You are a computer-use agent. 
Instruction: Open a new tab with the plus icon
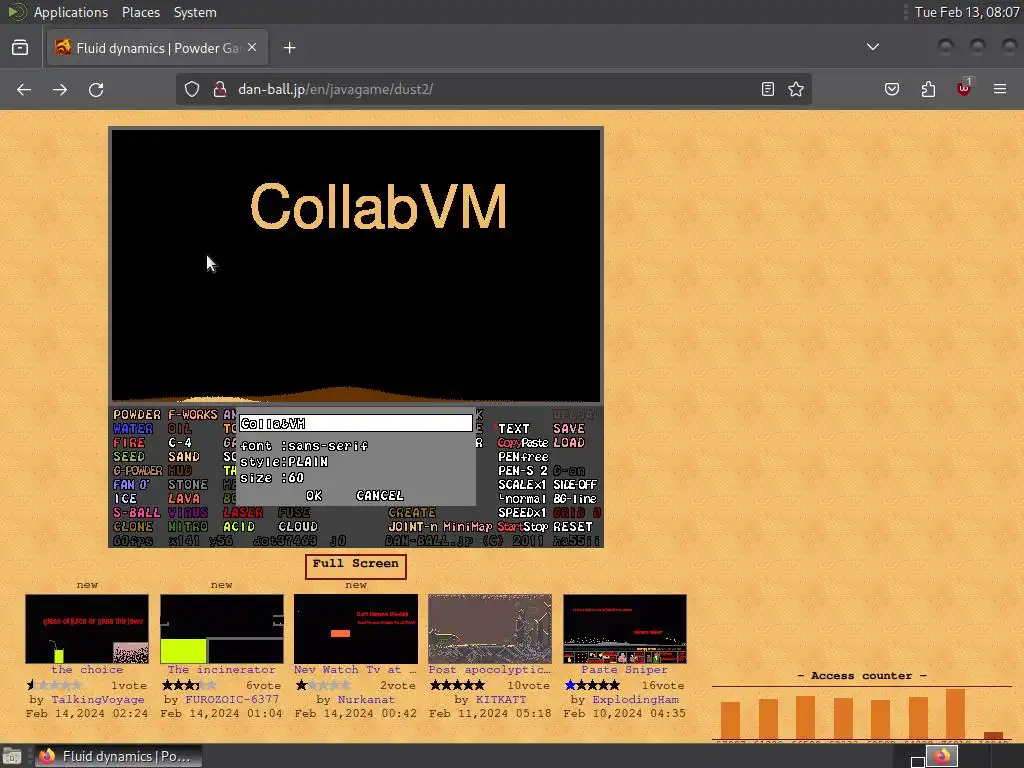[289, 48]
